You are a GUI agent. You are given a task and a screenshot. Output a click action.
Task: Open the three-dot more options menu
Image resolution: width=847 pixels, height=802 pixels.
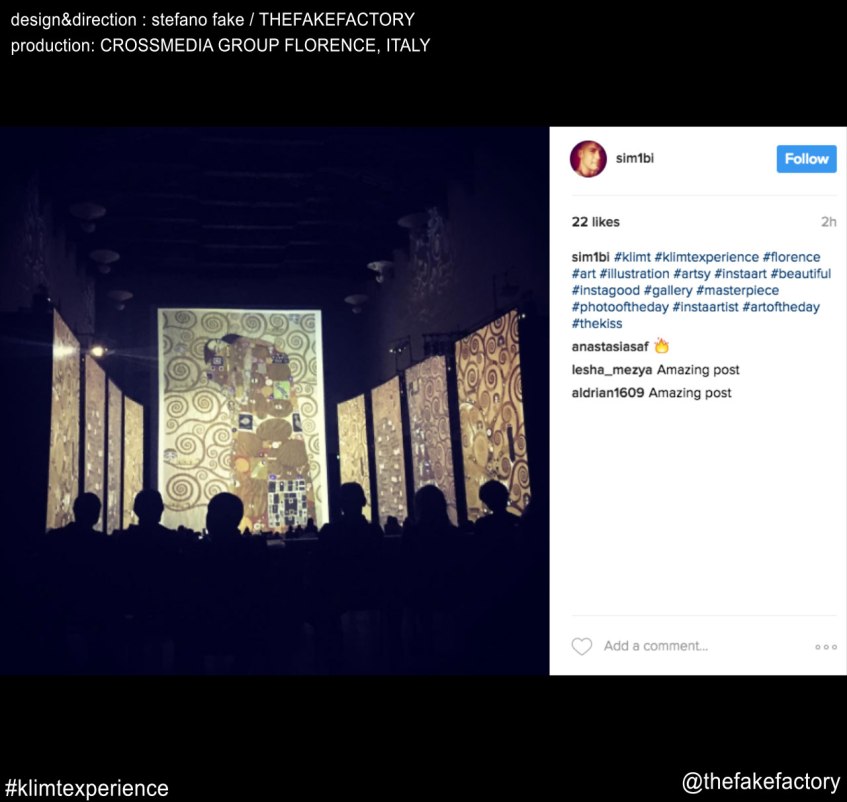pyautogui.click(x=826, y=647)
